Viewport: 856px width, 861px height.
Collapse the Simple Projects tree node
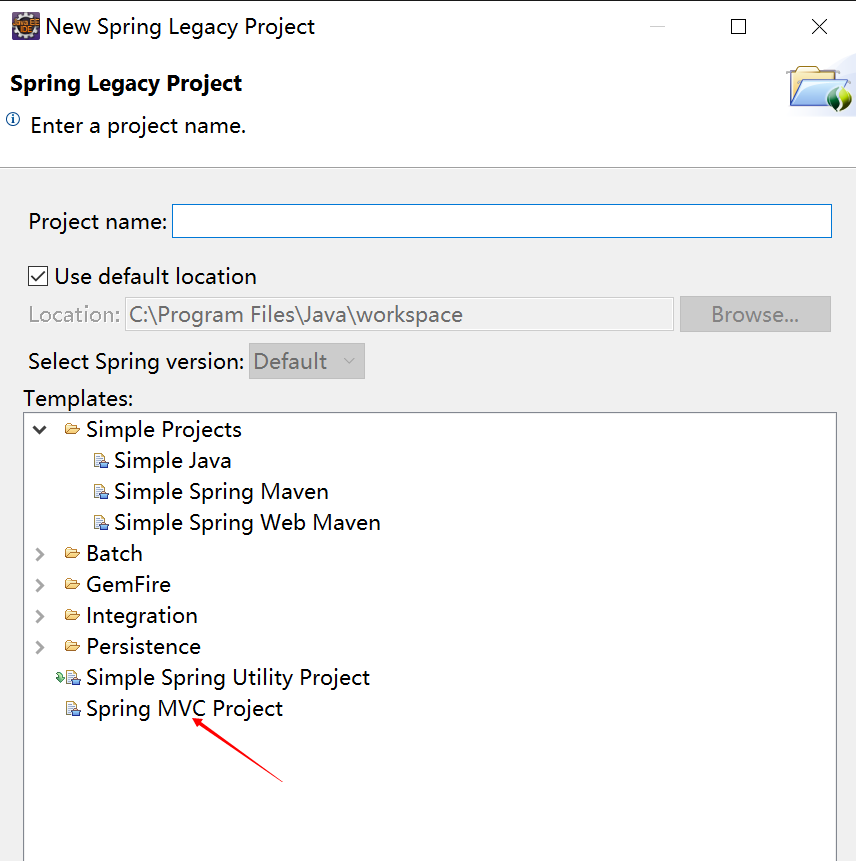pos(40,429)
